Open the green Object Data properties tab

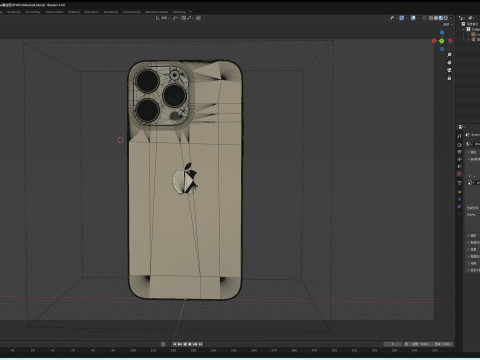(459, 213)
